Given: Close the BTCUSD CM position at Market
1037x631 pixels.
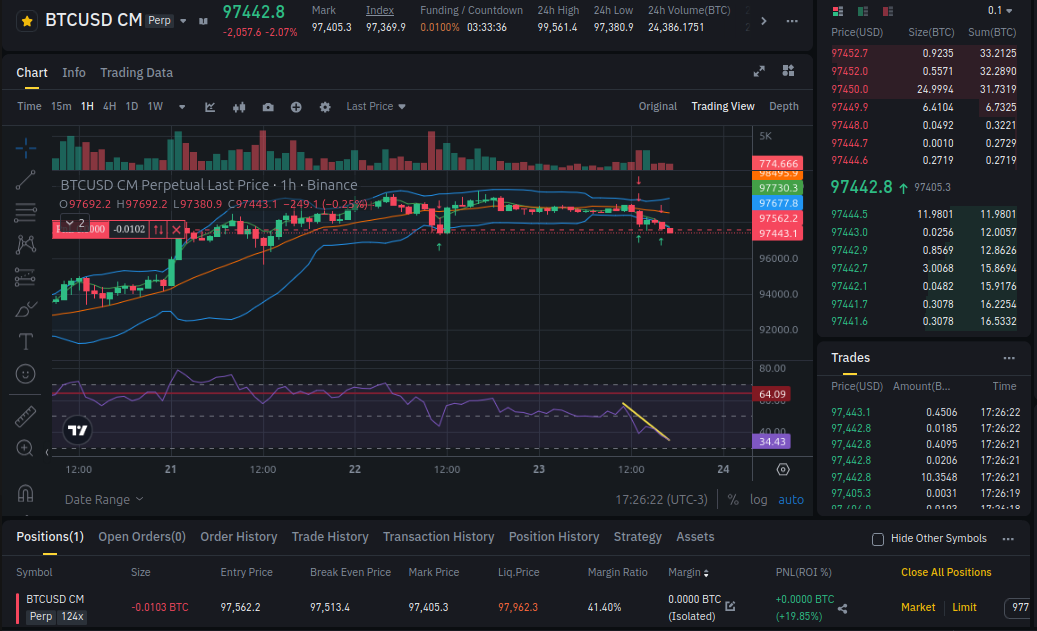Looking at the screenshot, I should [918, 607].
